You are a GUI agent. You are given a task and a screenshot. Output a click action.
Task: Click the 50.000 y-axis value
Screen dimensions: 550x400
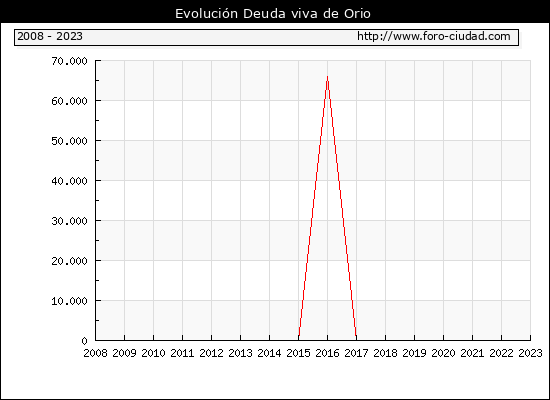[69, 141]
